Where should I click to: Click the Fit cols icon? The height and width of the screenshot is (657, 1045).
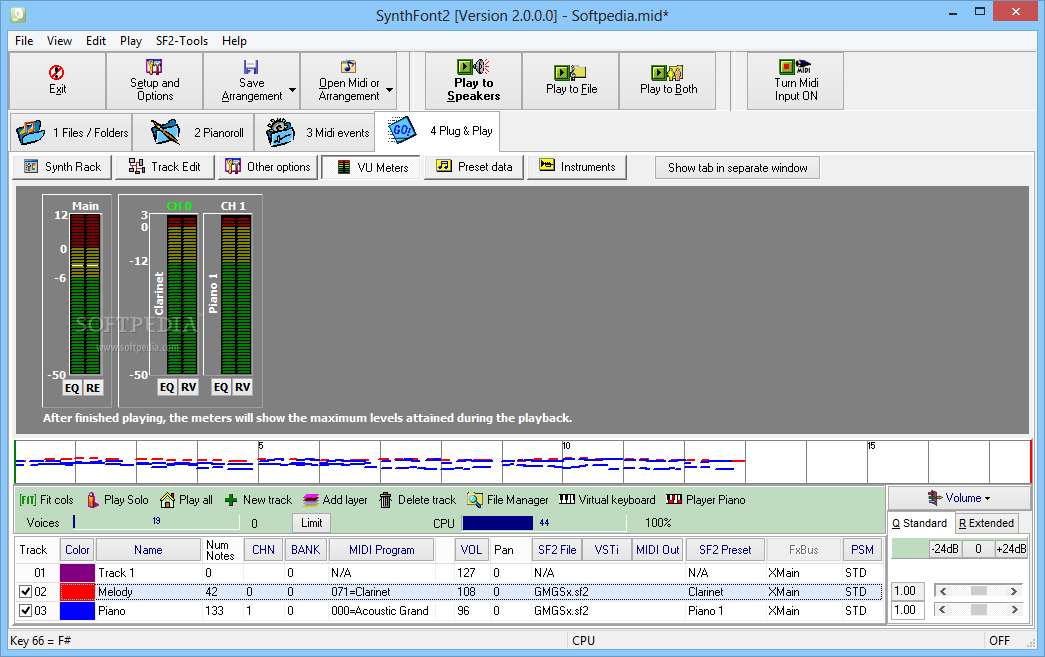tap(27, 500)
